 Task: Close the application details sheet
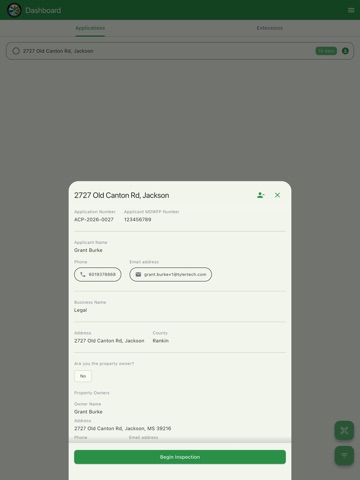[x=277, y=195]
